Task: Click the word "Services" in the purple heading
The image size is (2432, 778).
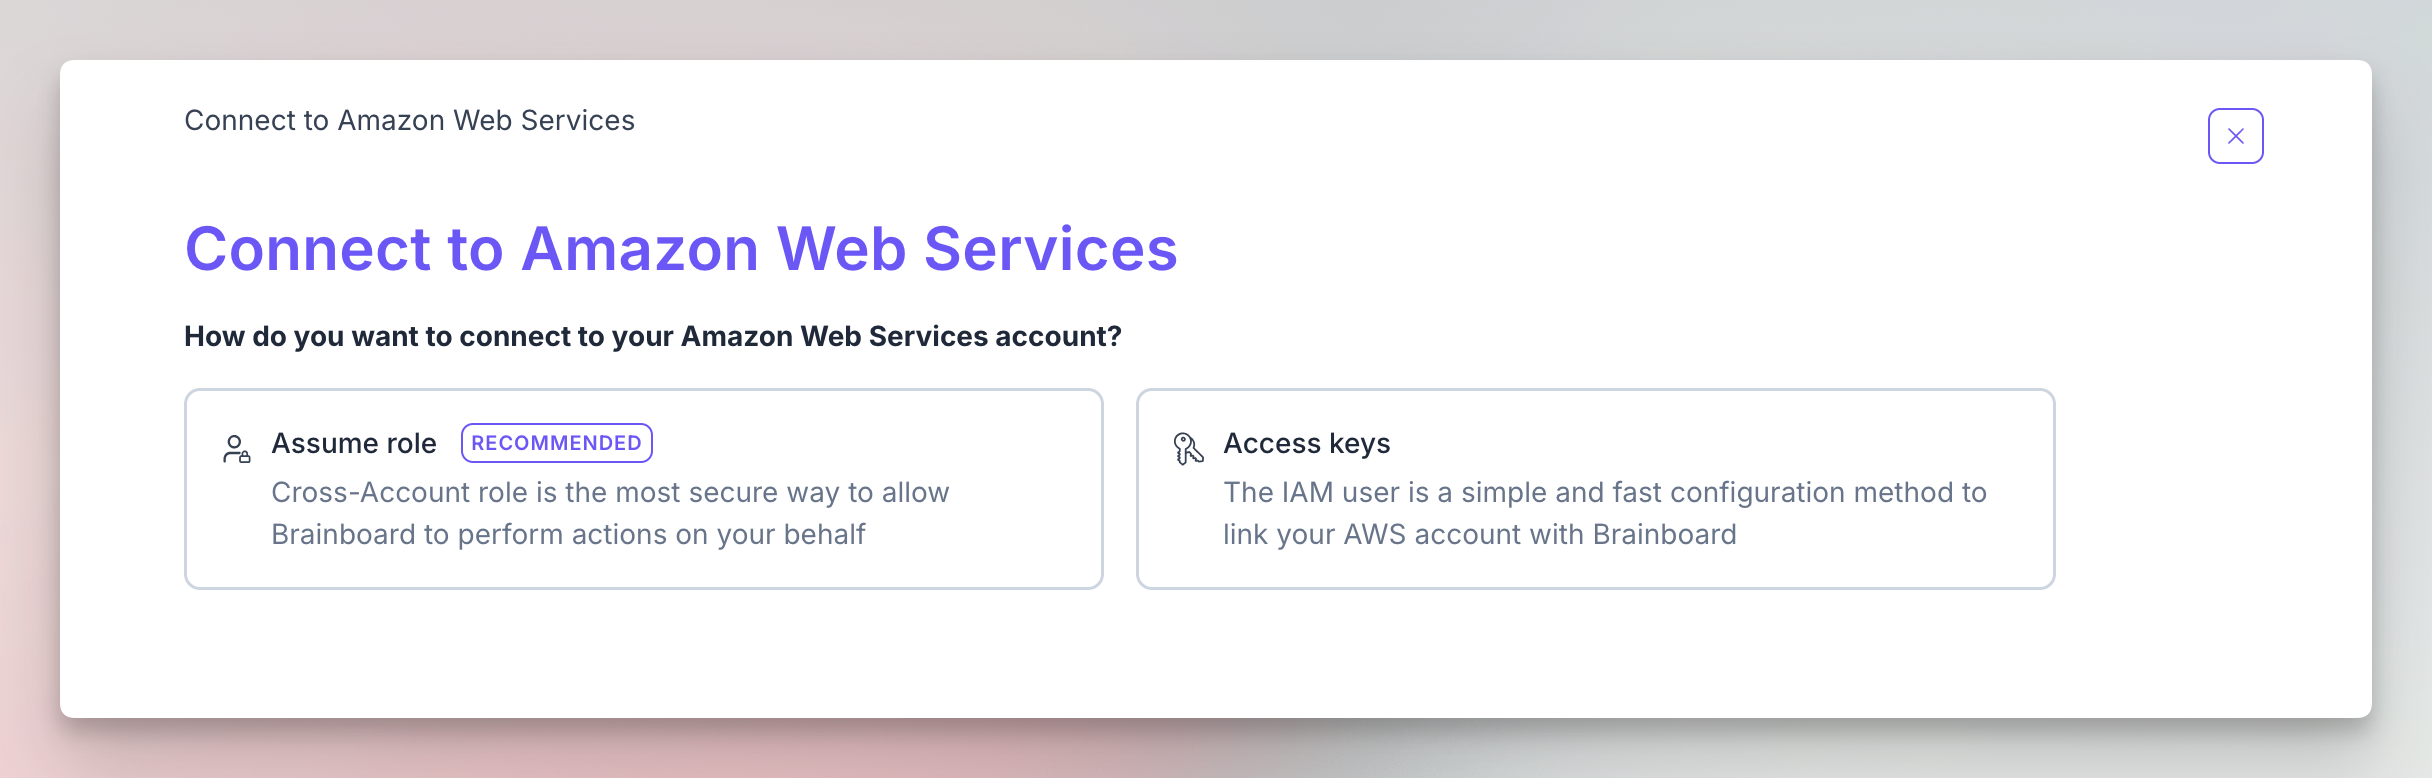Action: tap(1050, 248)
